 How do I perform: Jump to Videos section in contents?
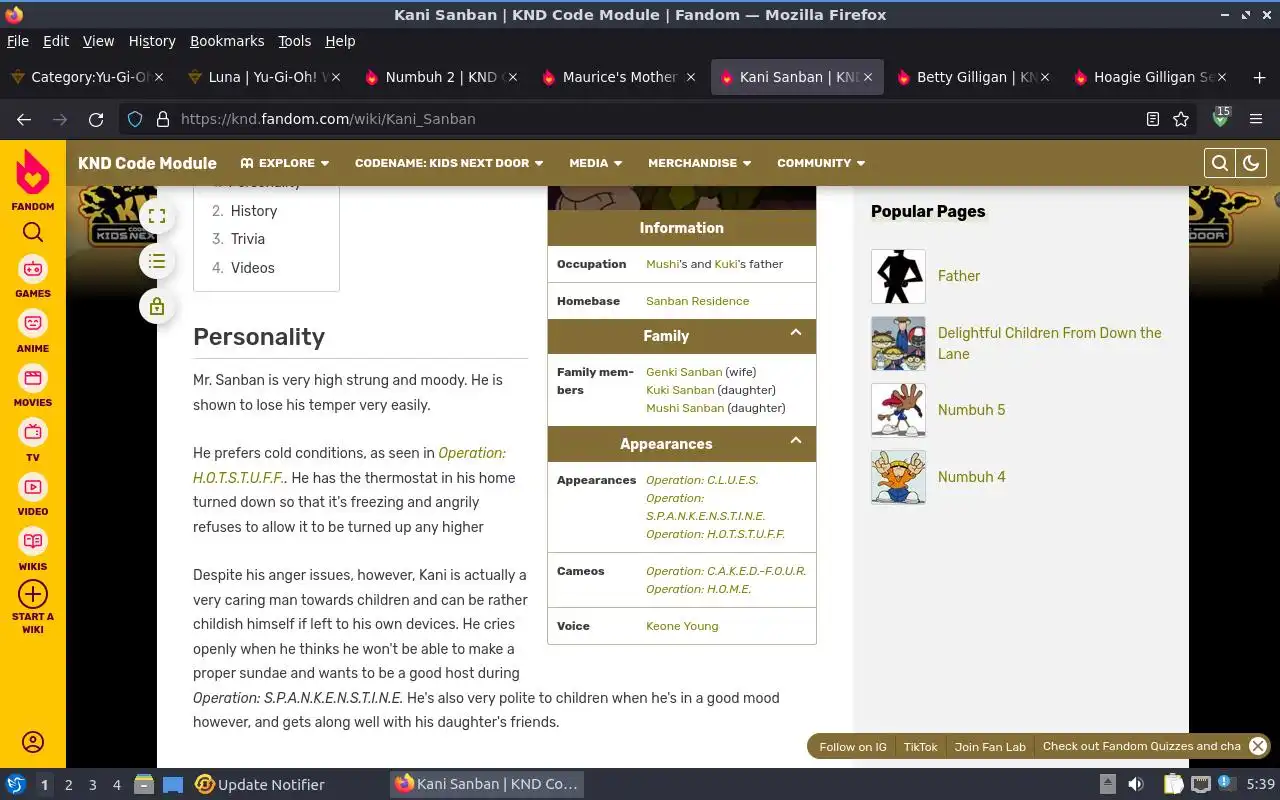[x=252, y=268]
